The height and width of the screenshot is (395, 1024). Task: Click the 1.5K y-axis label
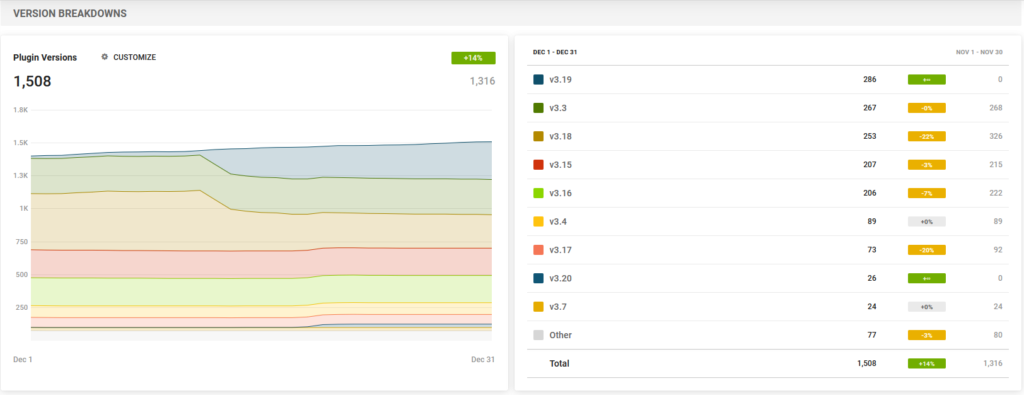(20, 143)
